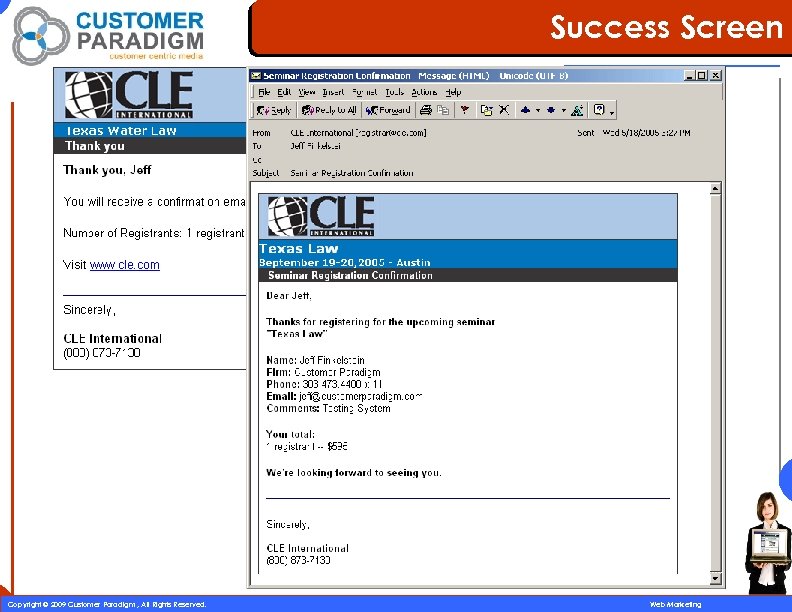Click the 'Seminar Registration Confirmation' dark header bar
The height and width of the screenshot is (612, 792).
pos(468,276)
